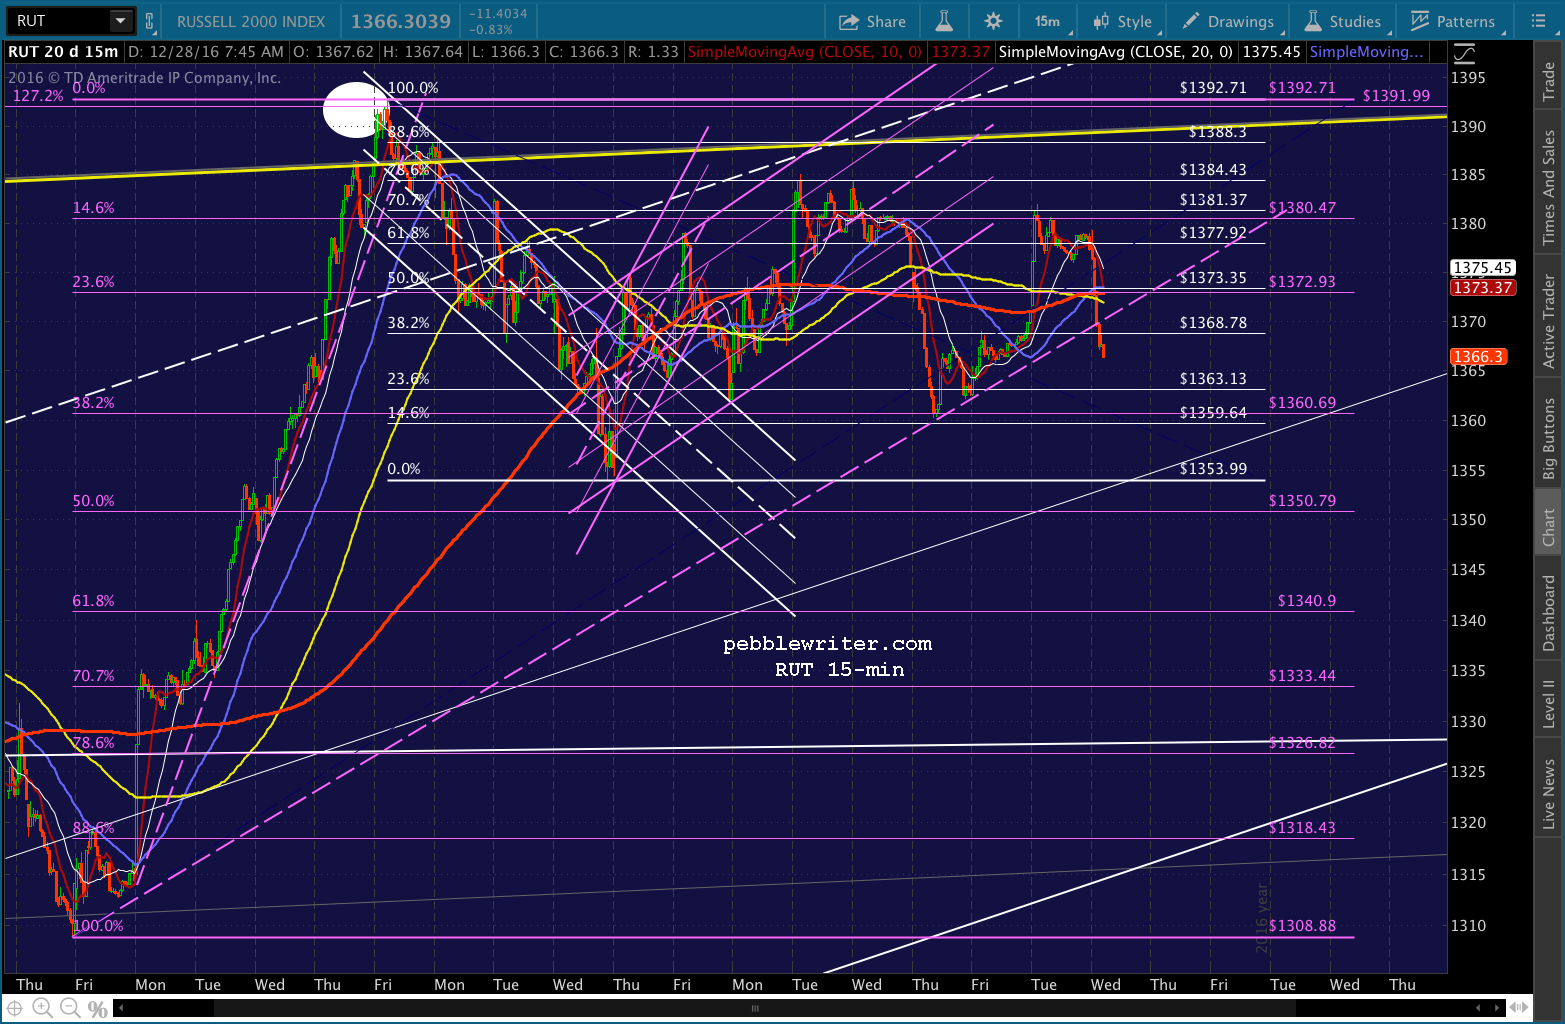This screenshot has height=1024, width=1565.
Task: Click the symbol link chain icon
Action: pyautogui.click(x=150, y=21)
